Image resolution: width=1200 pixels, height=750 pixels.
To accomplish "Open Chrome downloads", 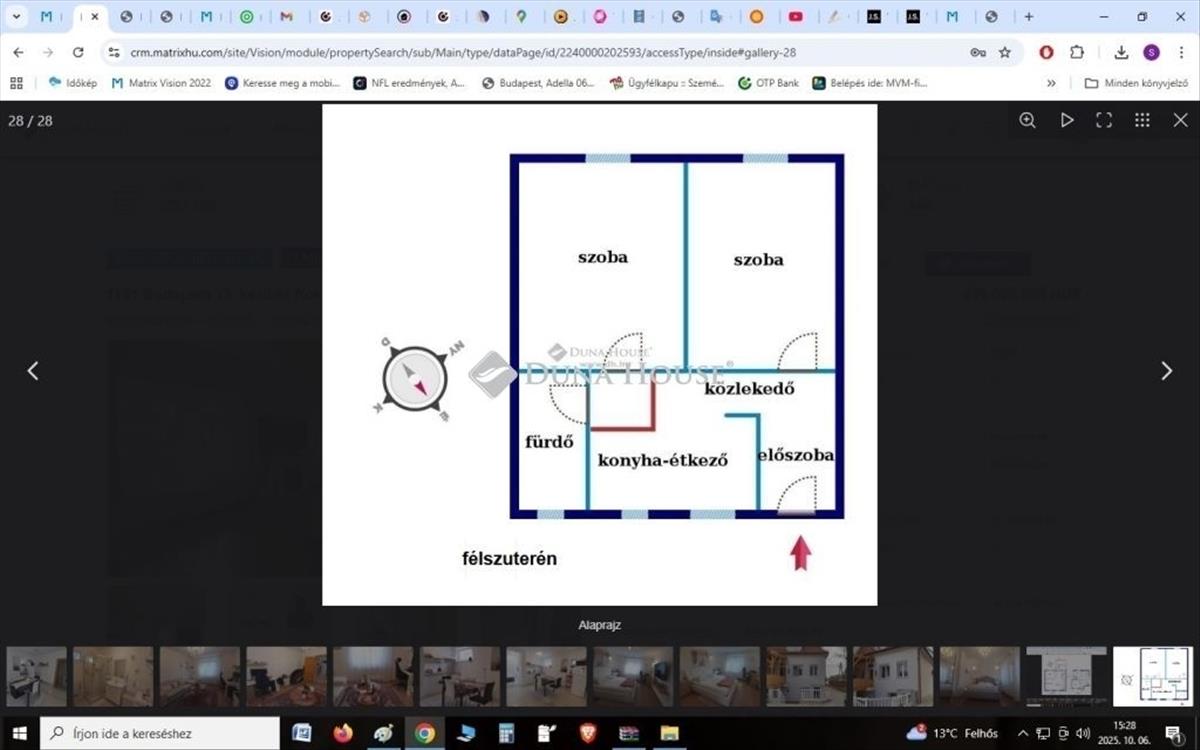I will click(1121, 52).
